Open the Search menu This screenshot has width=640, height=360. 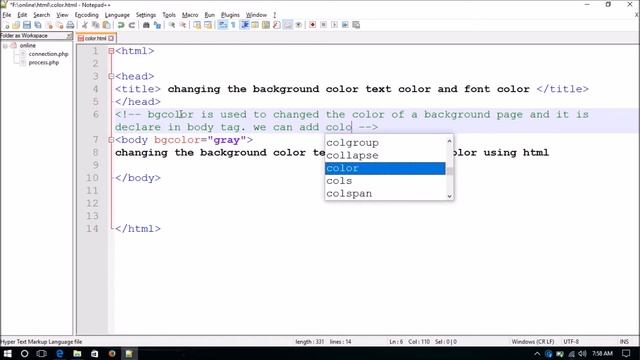[42, 15]
